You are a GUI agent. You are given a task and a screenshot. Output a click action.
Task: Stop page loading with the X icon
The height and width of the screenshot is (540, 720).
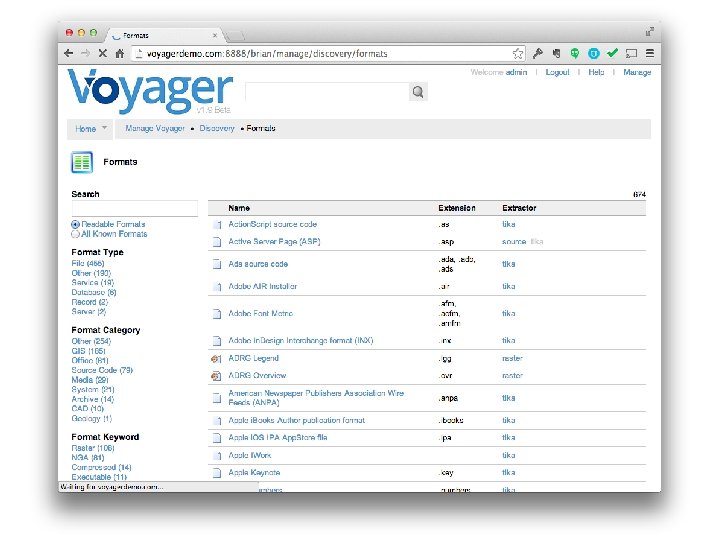click(102, 53)
